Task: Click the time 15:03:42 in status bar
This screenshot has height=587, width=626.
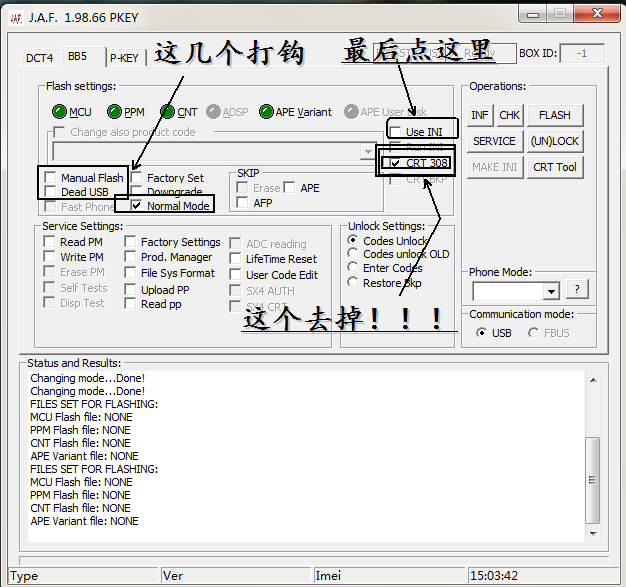Action: 494,575
